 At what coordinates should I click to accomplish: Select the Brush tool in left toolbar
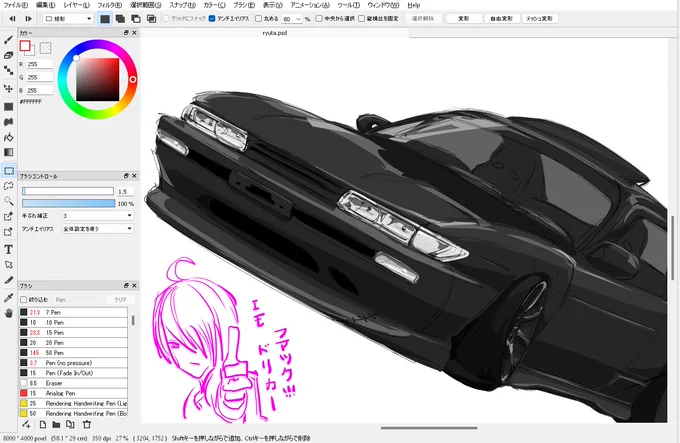8,40
